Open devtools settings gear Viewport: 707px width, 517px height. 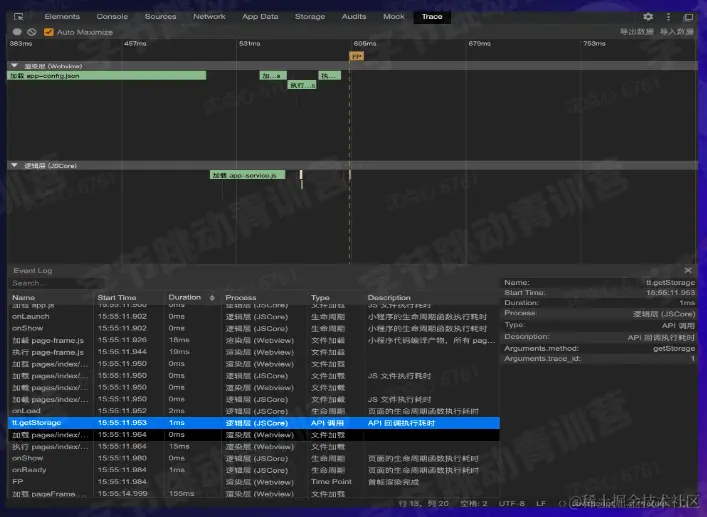pyautogui.click(x=648, y=17)
